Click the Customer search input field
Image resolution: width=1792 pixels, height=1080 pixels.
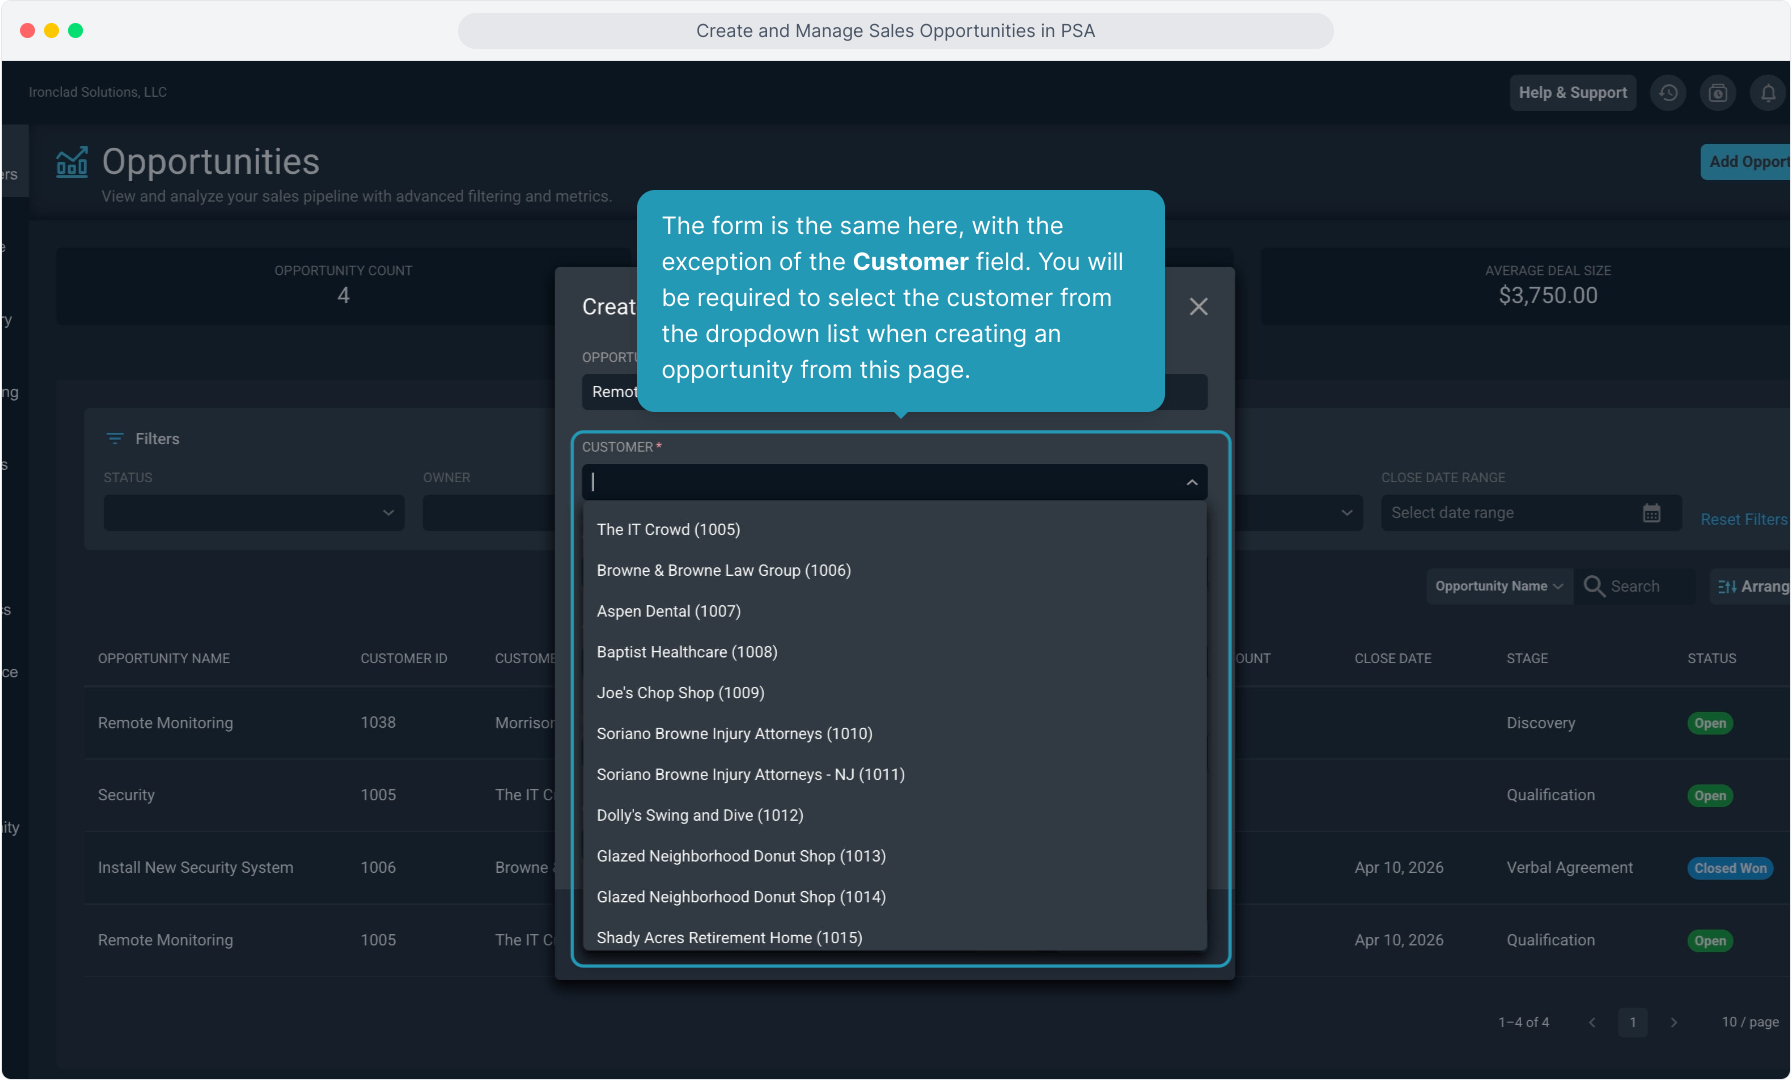880,482
